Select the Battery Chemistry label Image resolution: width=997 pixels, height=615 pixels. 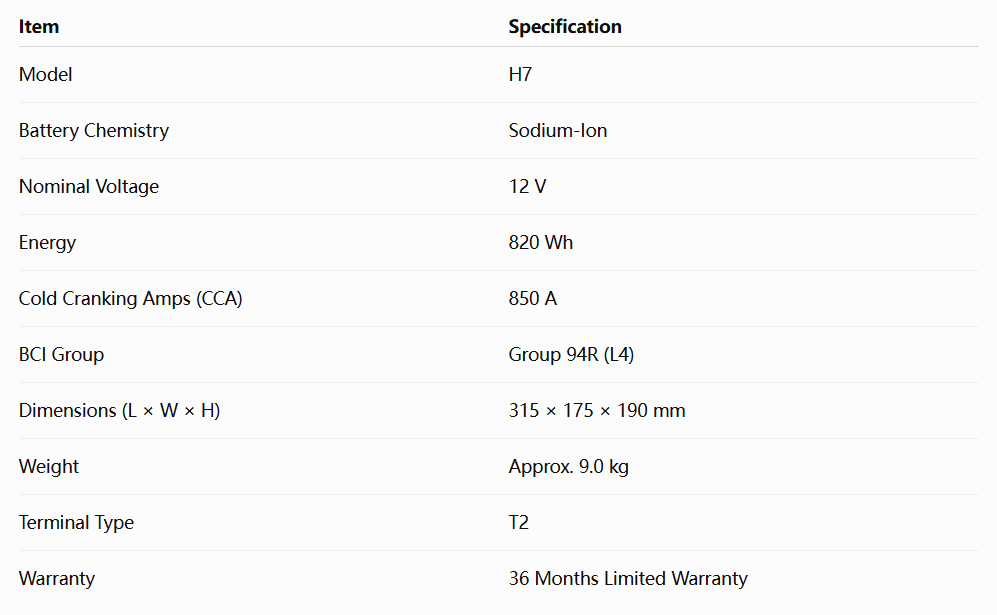(93, 130)
